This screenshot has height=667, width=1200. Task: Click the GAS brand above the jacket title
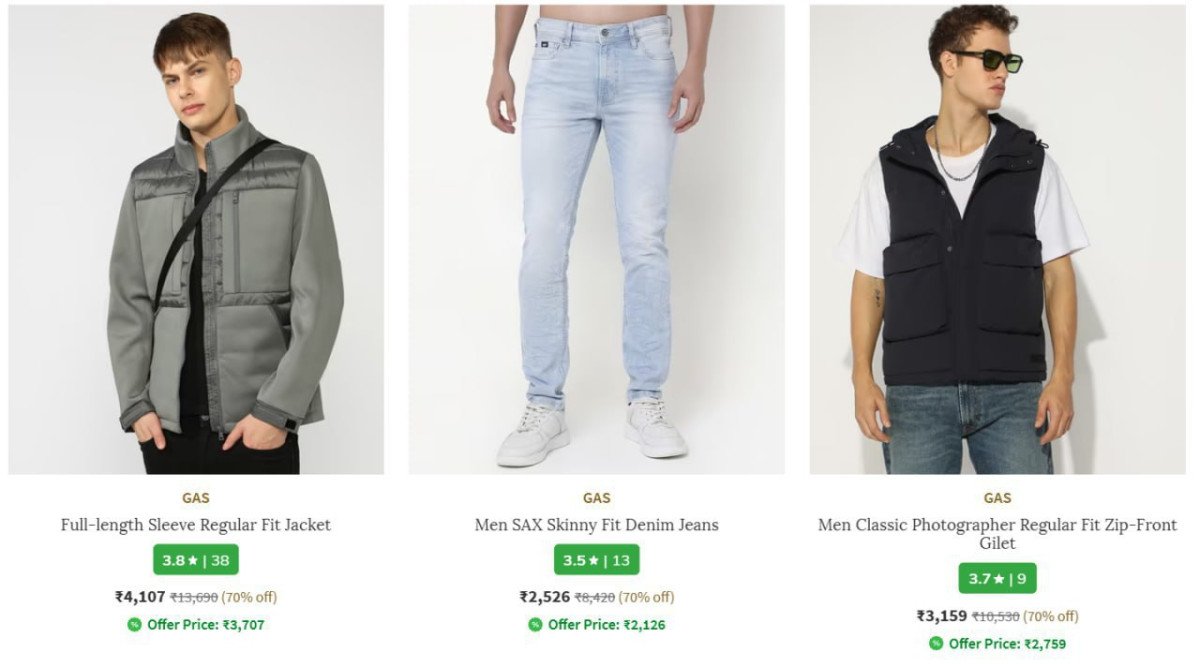196,498
